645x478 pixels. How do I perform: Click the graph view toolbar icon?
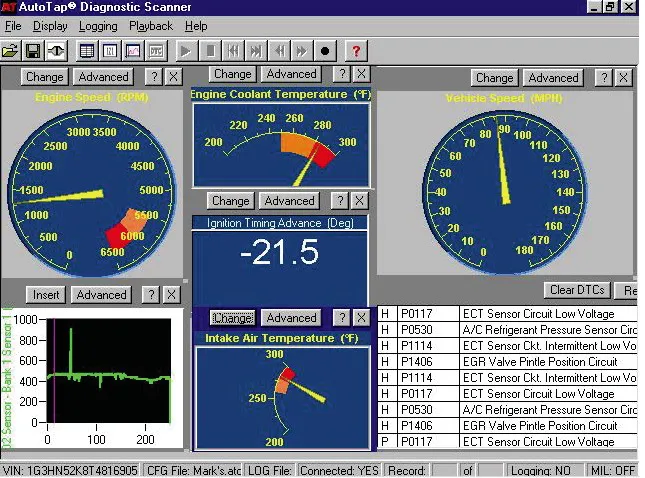[x=133, y=50]
